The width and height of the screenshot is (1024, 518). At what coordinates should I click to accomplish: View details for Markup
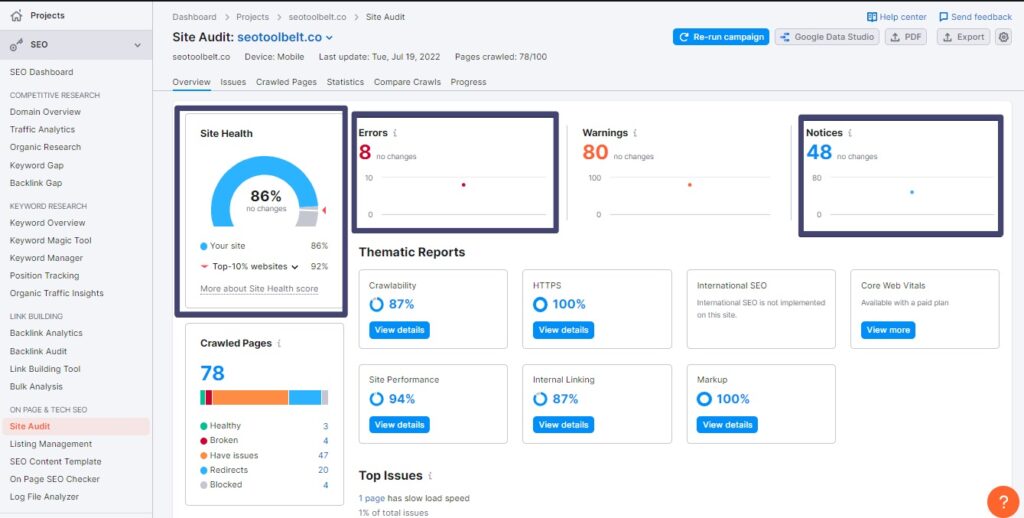tap(727, 425)
